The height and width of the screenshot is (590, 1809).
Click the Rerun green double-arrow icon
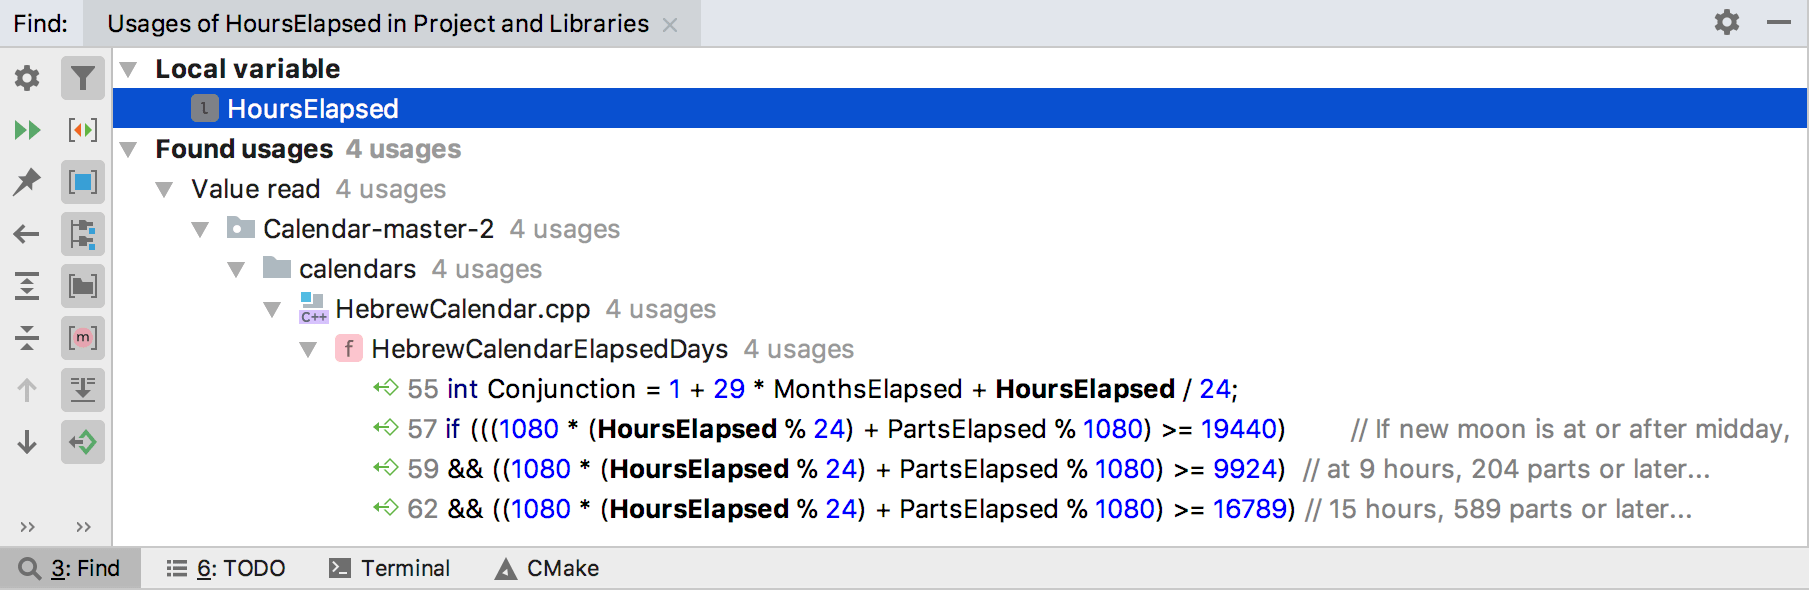click(x=27, y=130)
